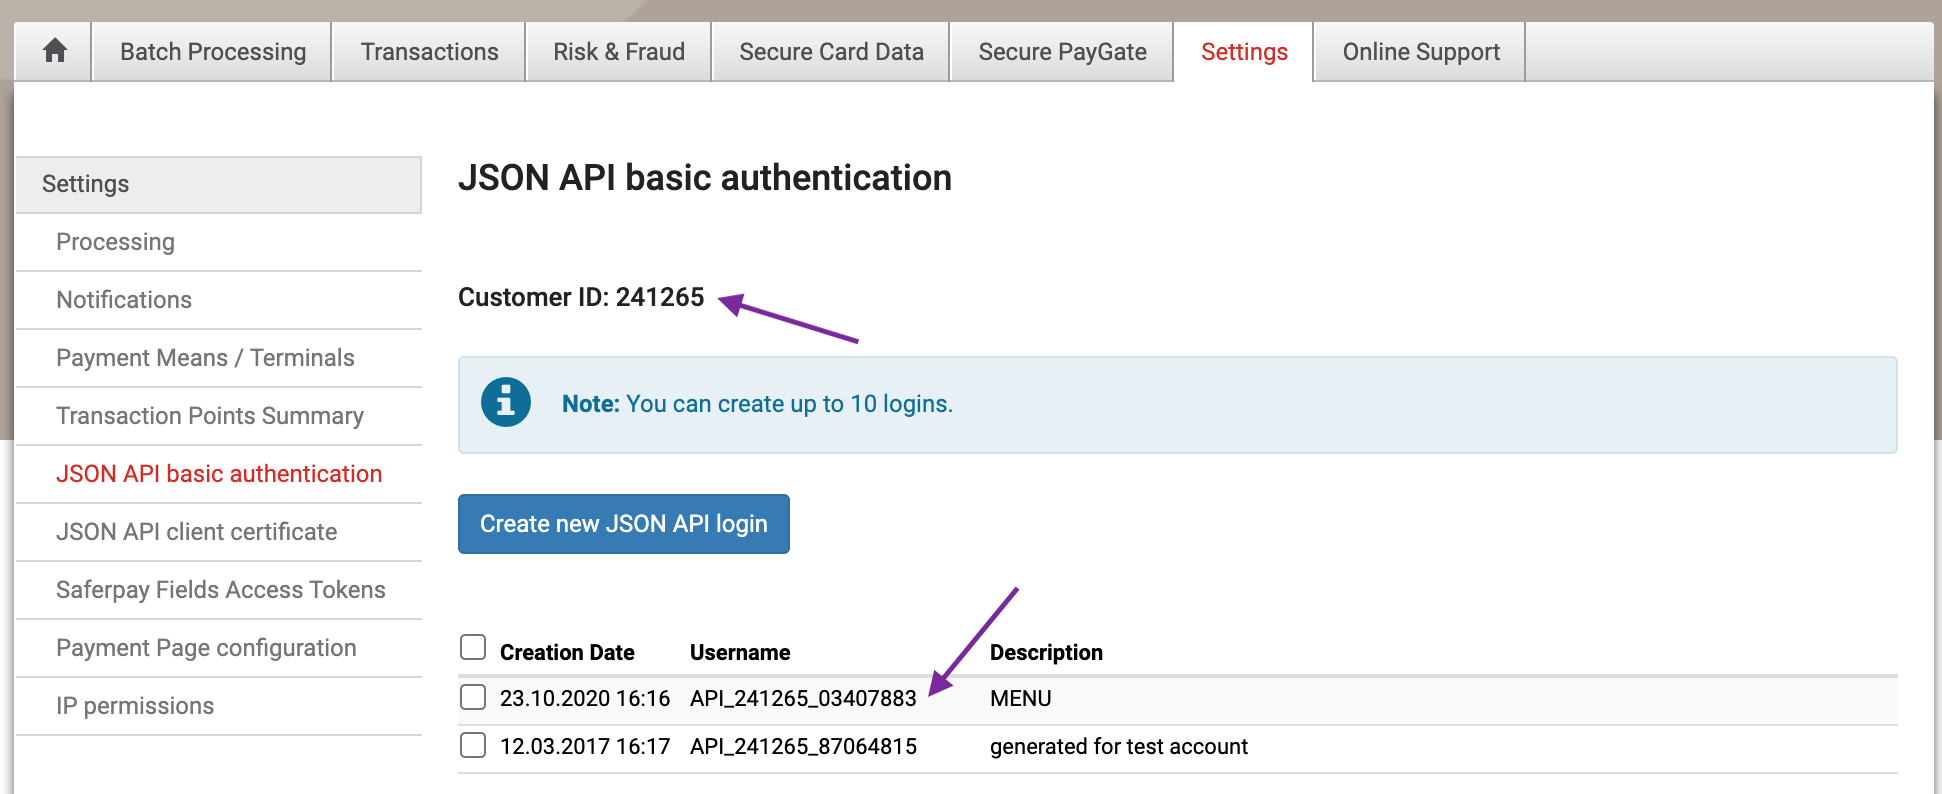Click the Description column header

click(1046, 652)
